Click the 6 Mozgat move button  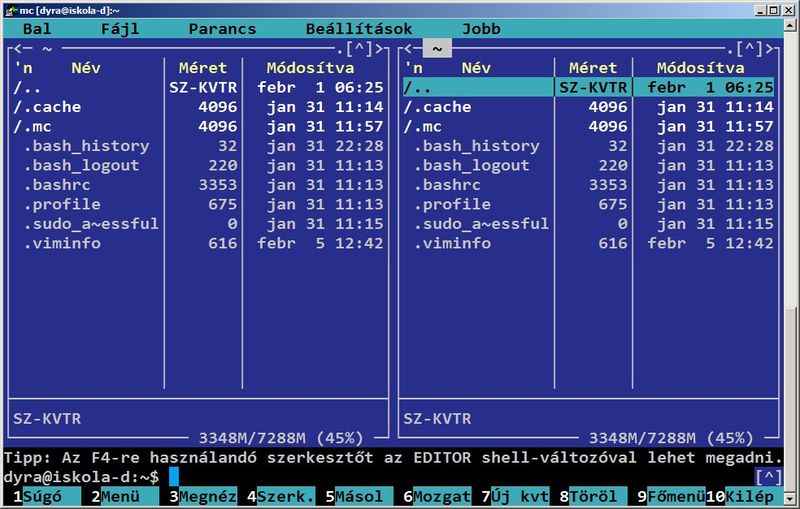point(437,496)
